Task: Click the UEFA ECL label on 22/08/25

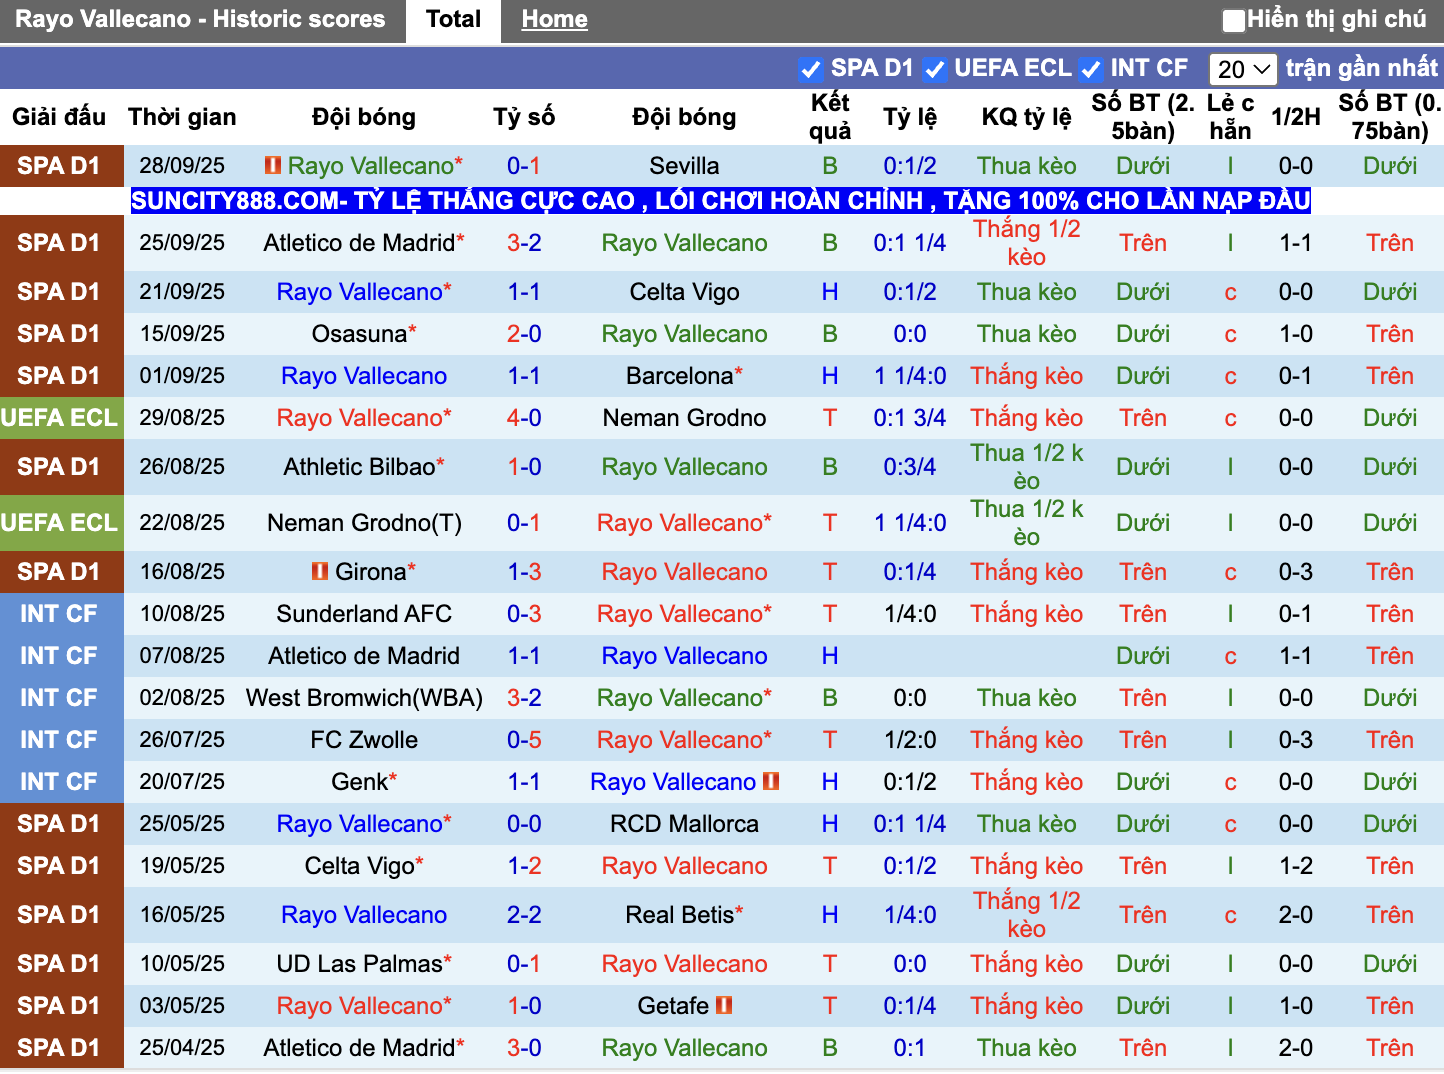Action: (x=59, y=523)
